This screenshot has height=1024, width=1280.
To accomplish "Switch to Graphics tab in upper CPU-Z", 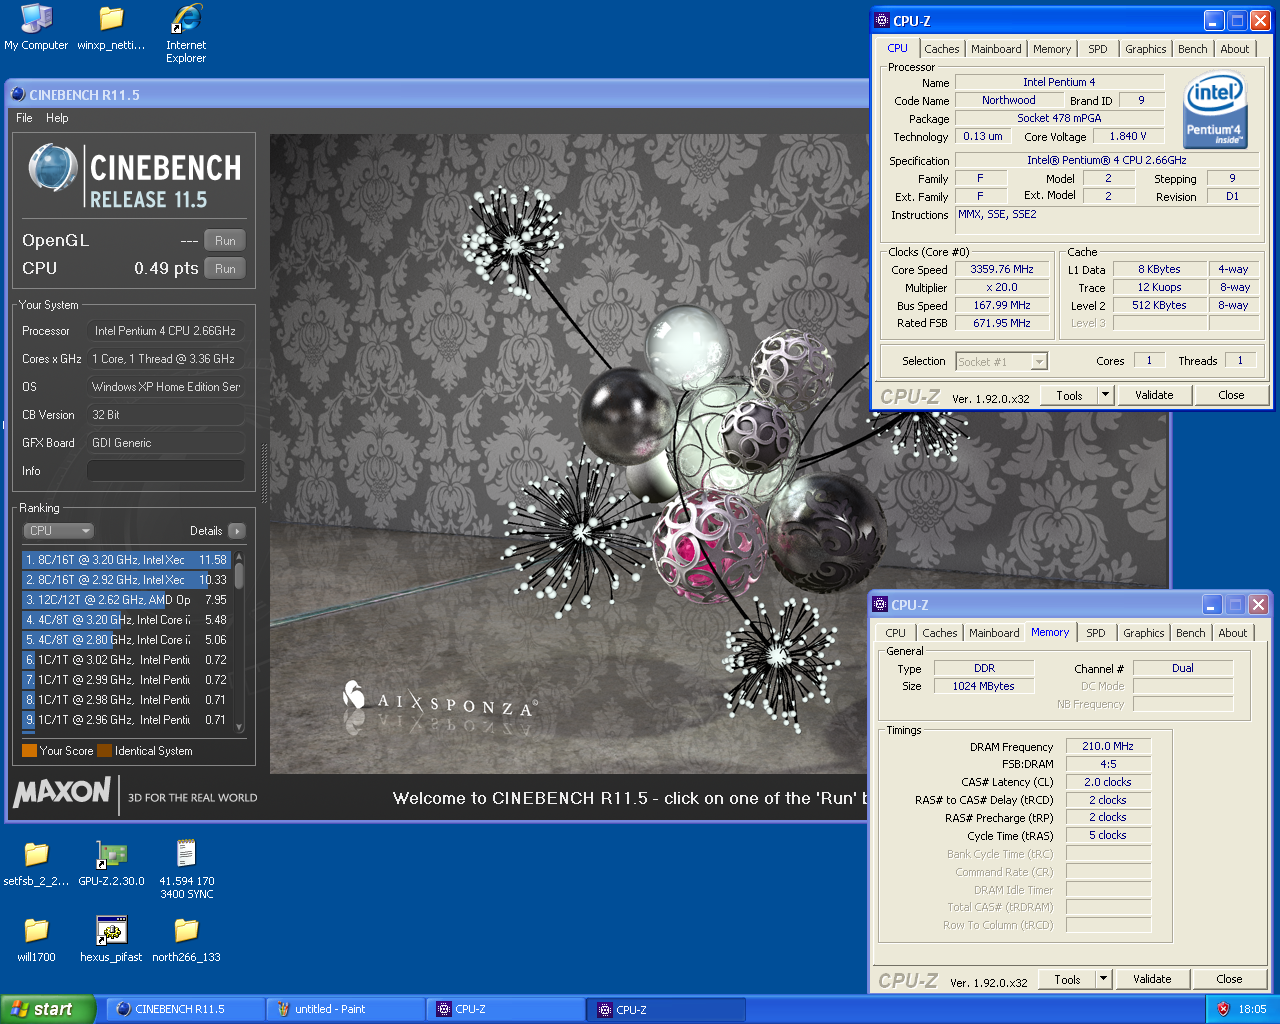I will click(x=1145, y=49).
